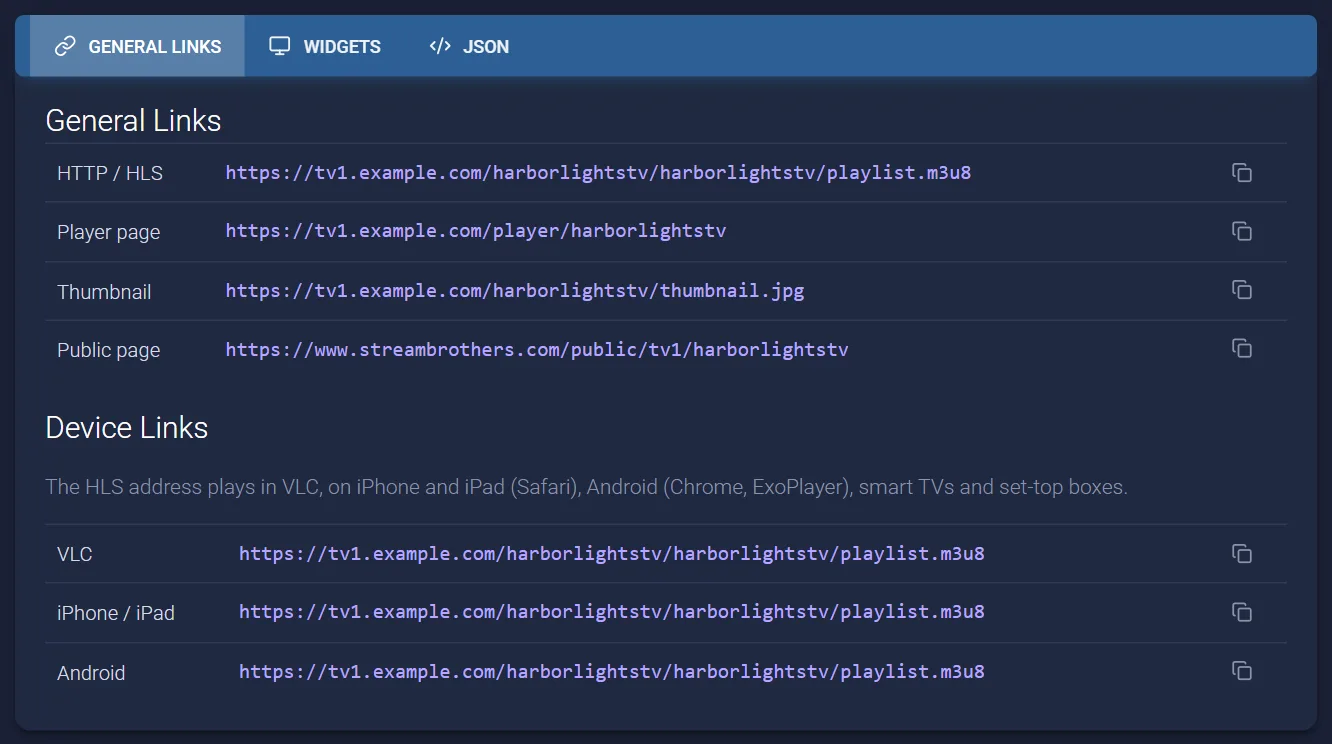Copy the Player page URL
The image size is (1332, 744).
[1242, 232]
